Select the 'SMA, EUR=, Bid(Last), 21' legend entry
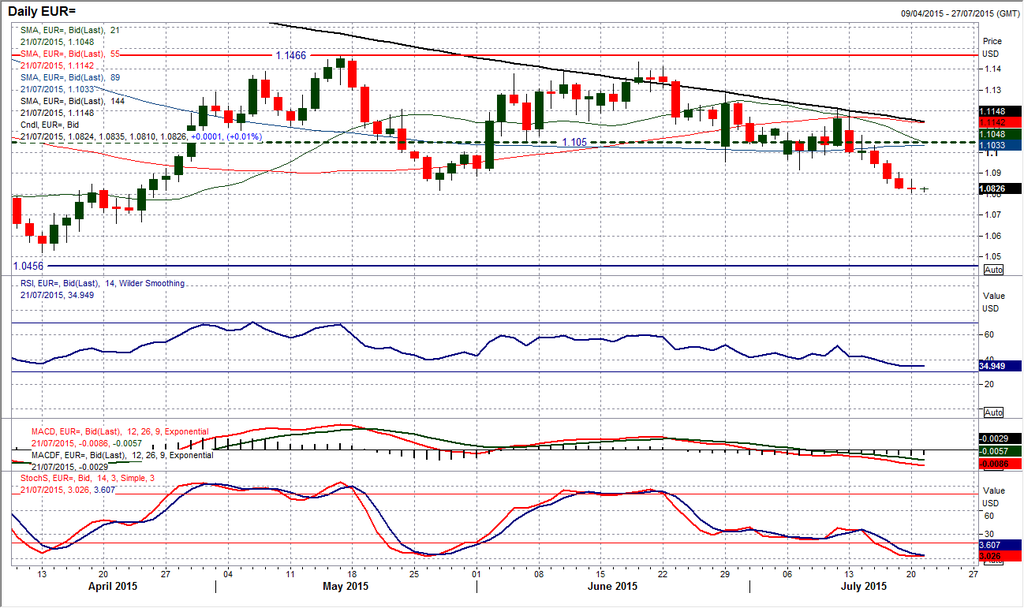The width and height of the screenshot is (1024, 608). (70, 30)
